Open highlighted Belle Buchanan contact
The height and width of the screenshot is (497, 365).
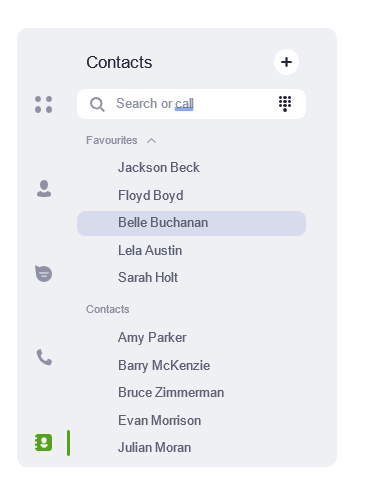point(191,223)
